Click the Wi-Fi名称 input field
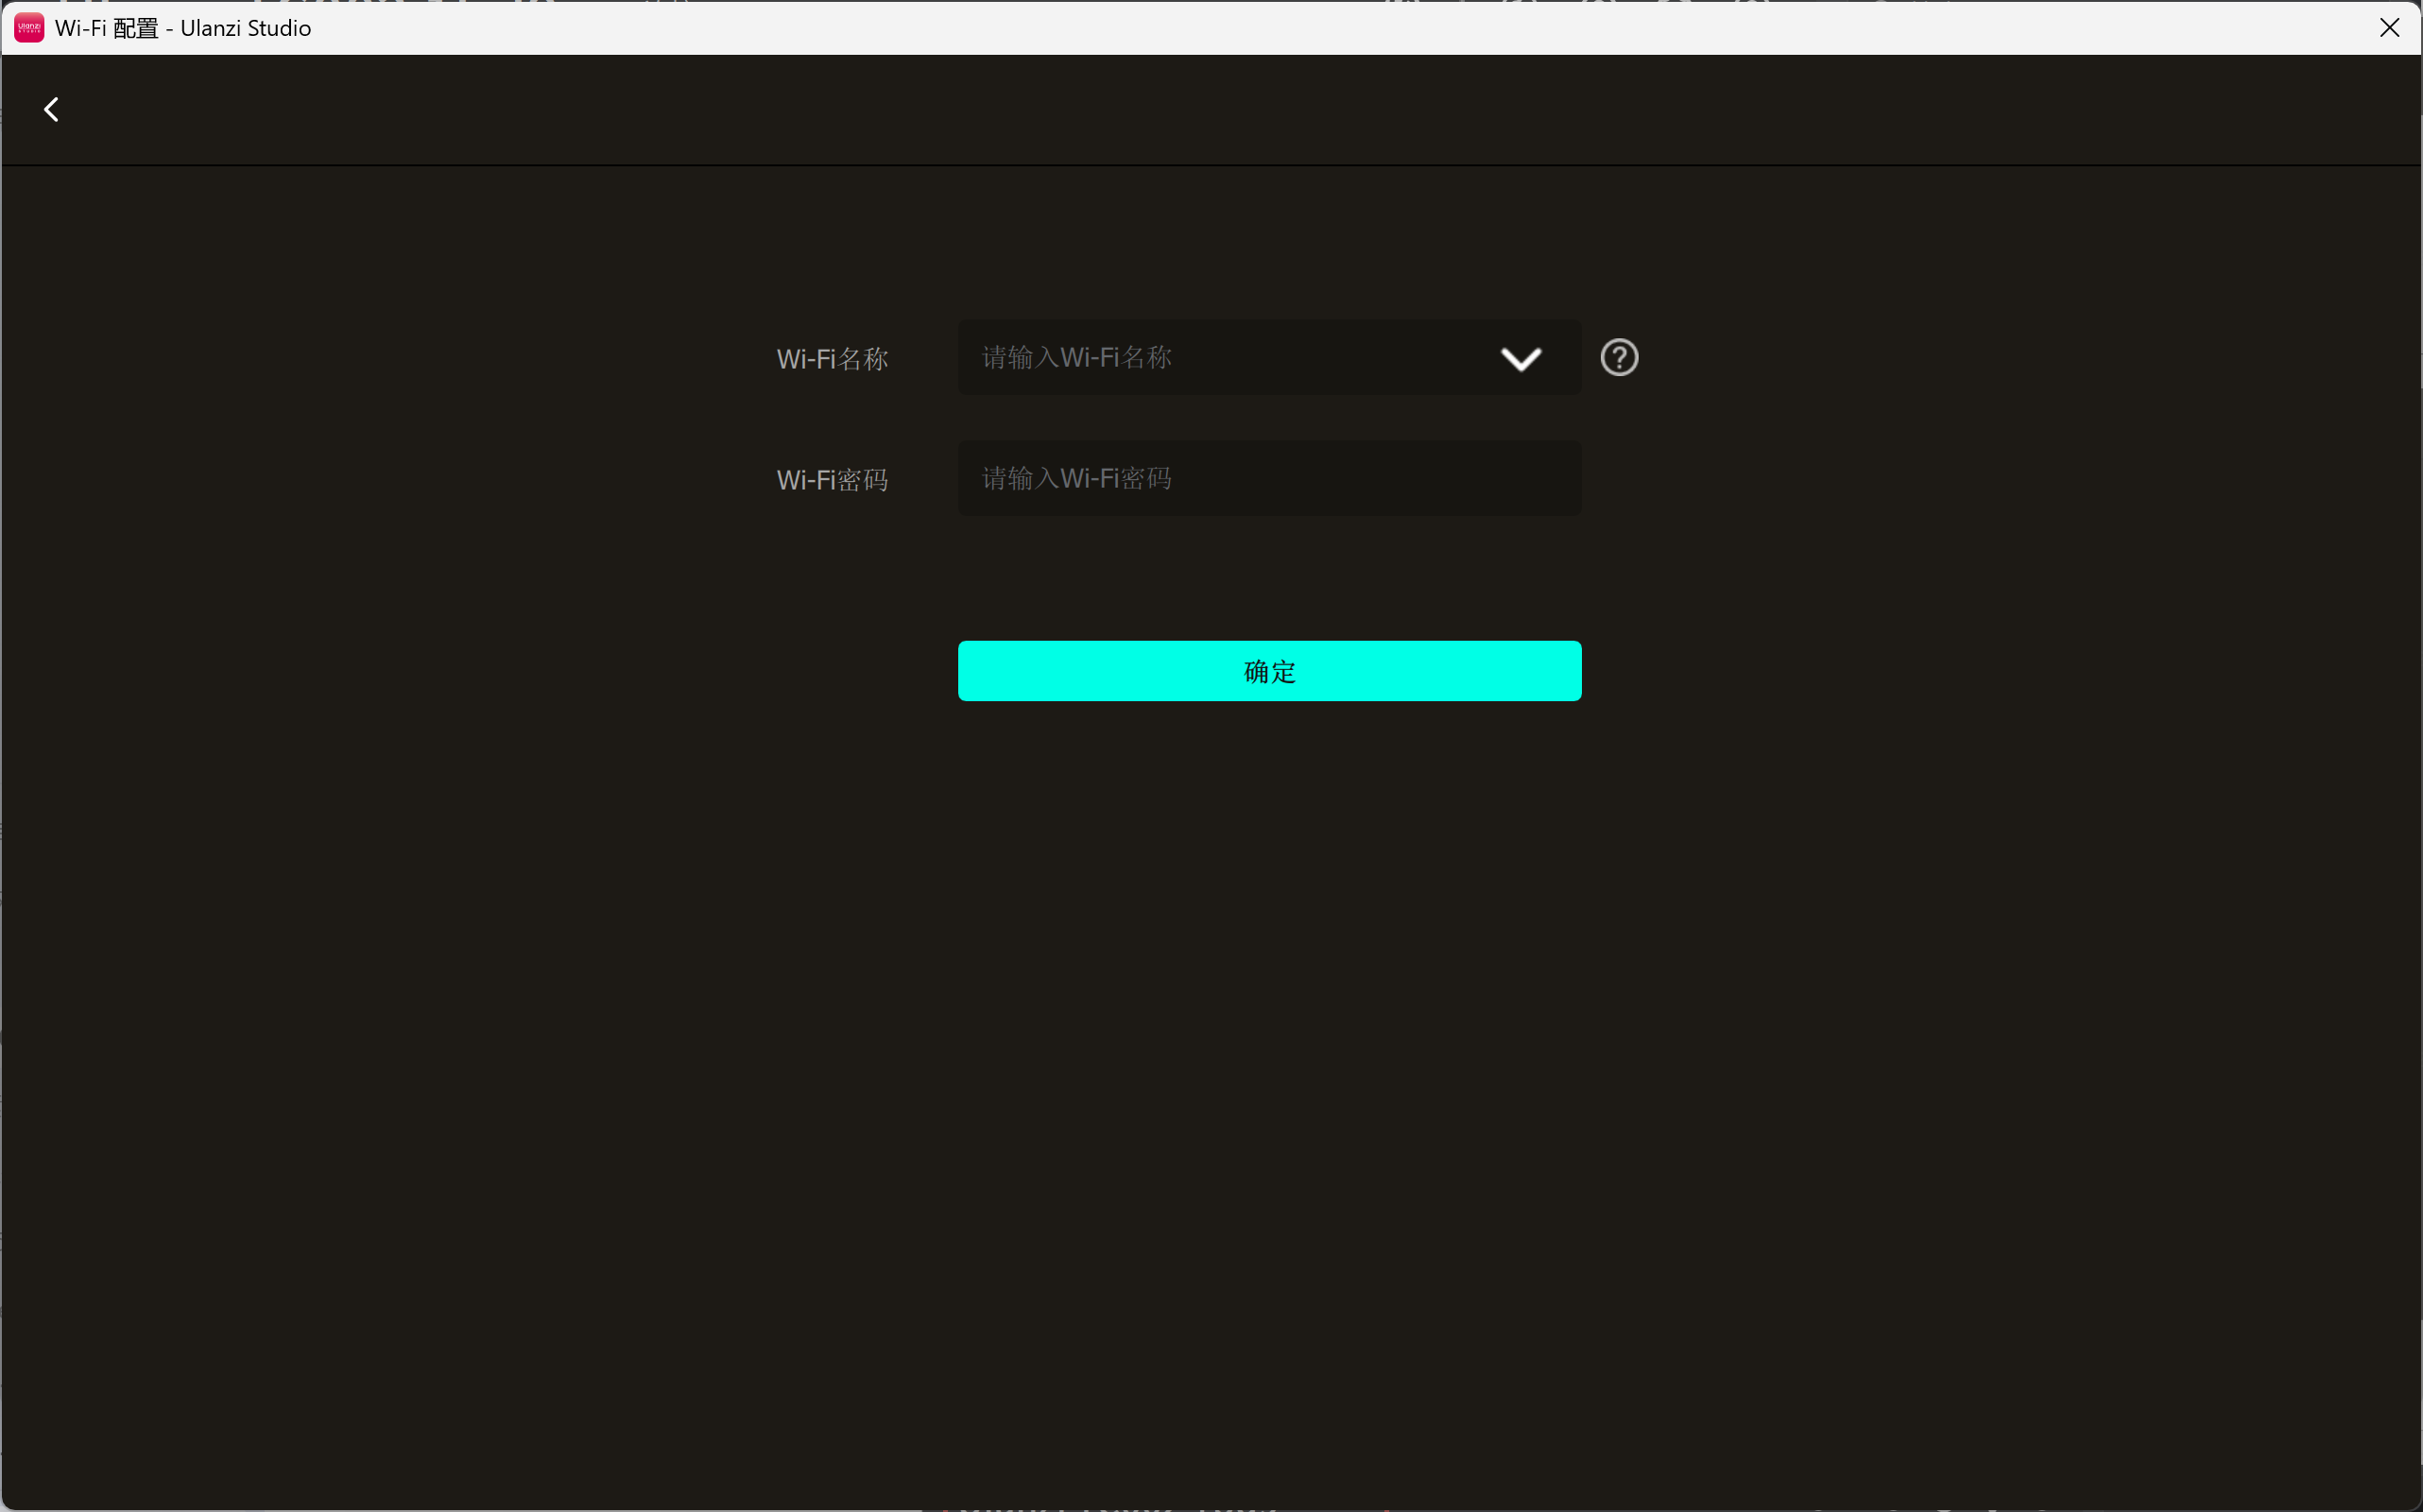The height and width of the screenshot is (1512, 2423). 1269,357
